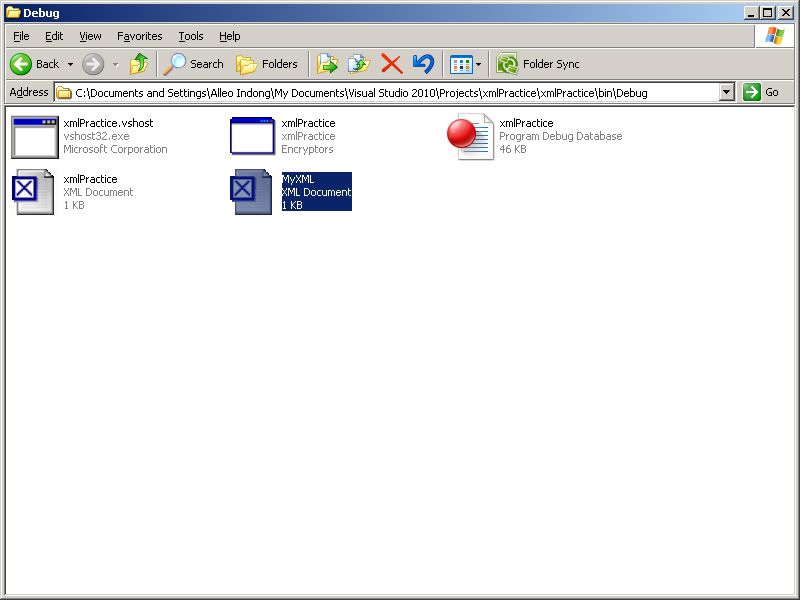Click the blue Undo arrow icon
This screenshot has height=600, width=800.
[423, 64]
